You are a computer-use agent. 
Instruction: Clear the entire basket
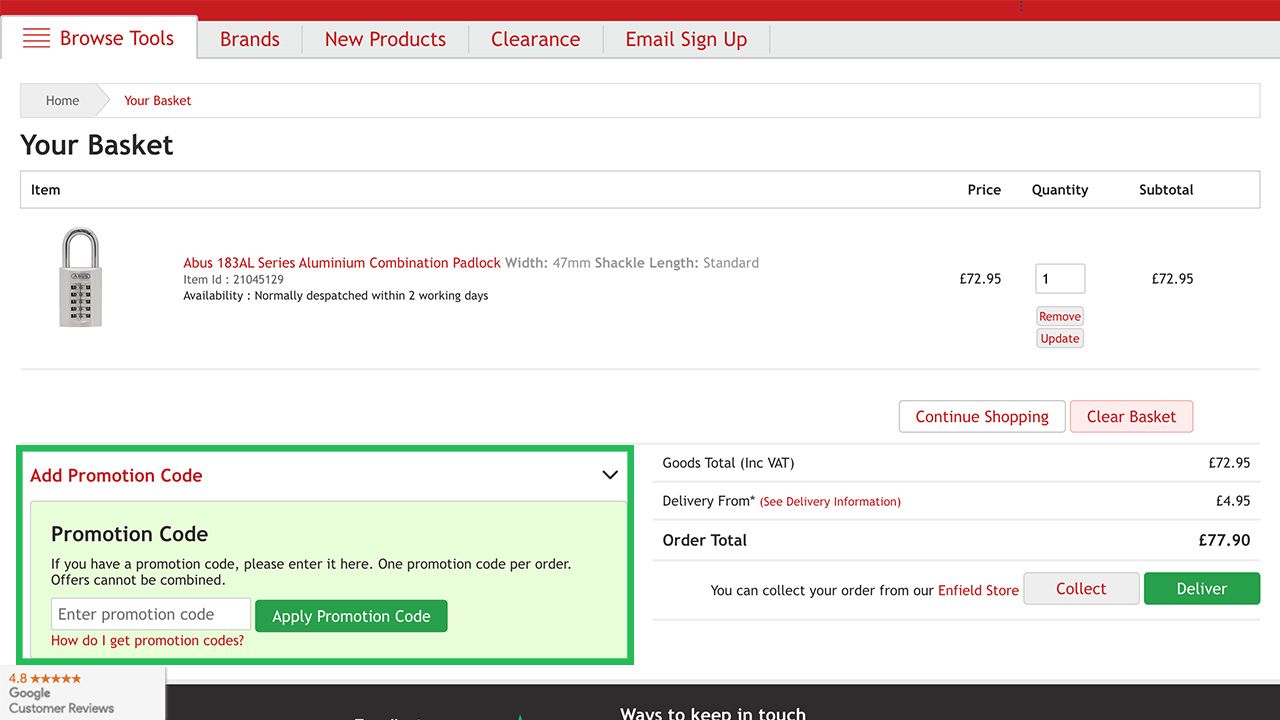1132,417
